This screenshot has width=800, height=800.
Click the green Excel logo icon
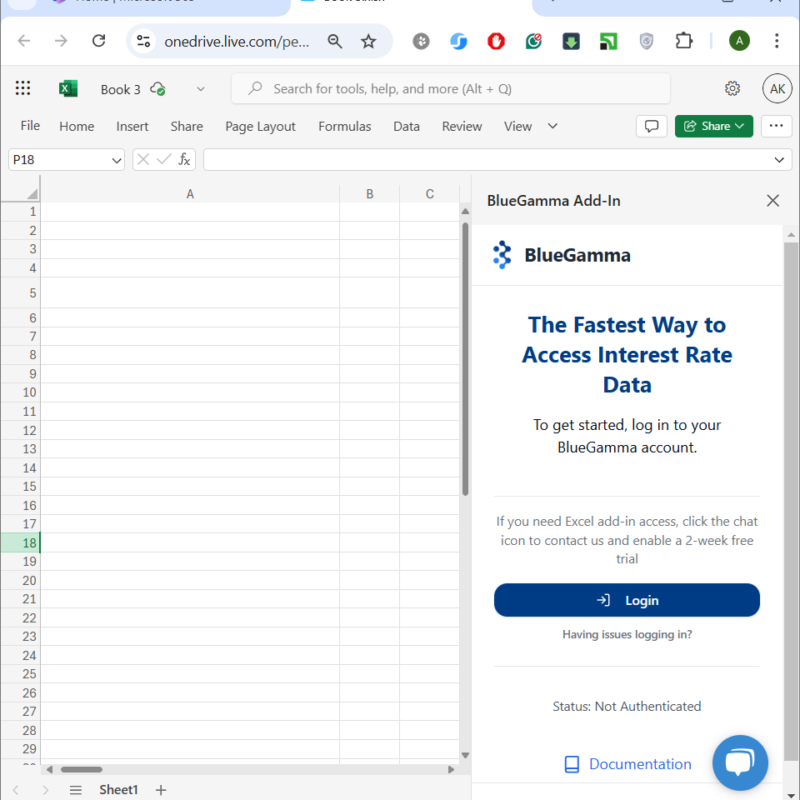(x=68, y=89)
